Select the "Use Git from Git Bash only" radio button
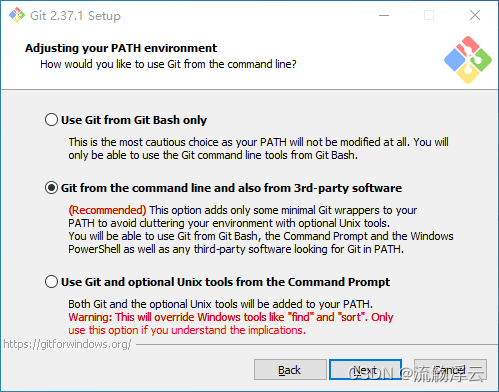 pyautogui.click(x=51, y=120)
